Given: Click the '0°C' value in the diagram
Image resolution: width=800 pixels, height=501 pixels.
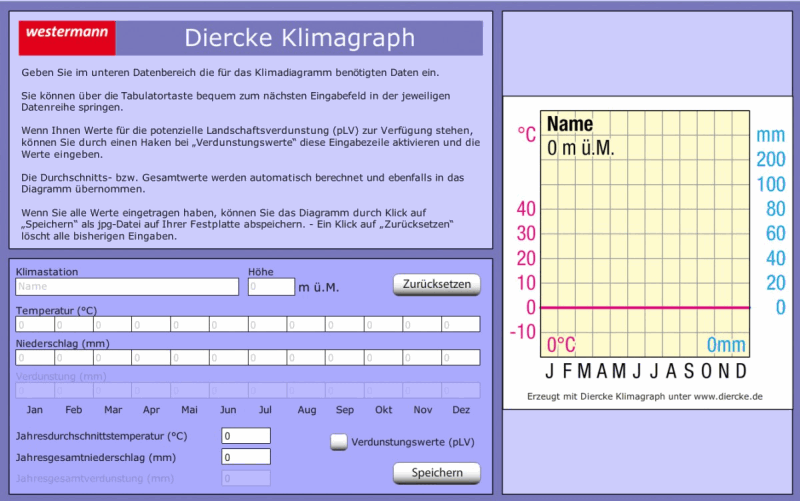Looking at the screenshot, I should tap(561, 345).
